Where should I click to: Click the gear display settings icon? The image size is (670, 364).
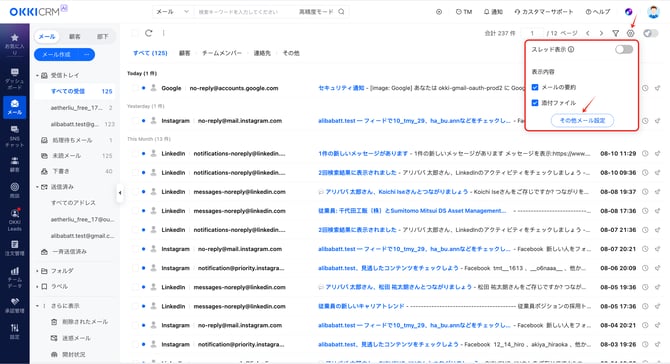pyautogui.click(x=631, y=33)
